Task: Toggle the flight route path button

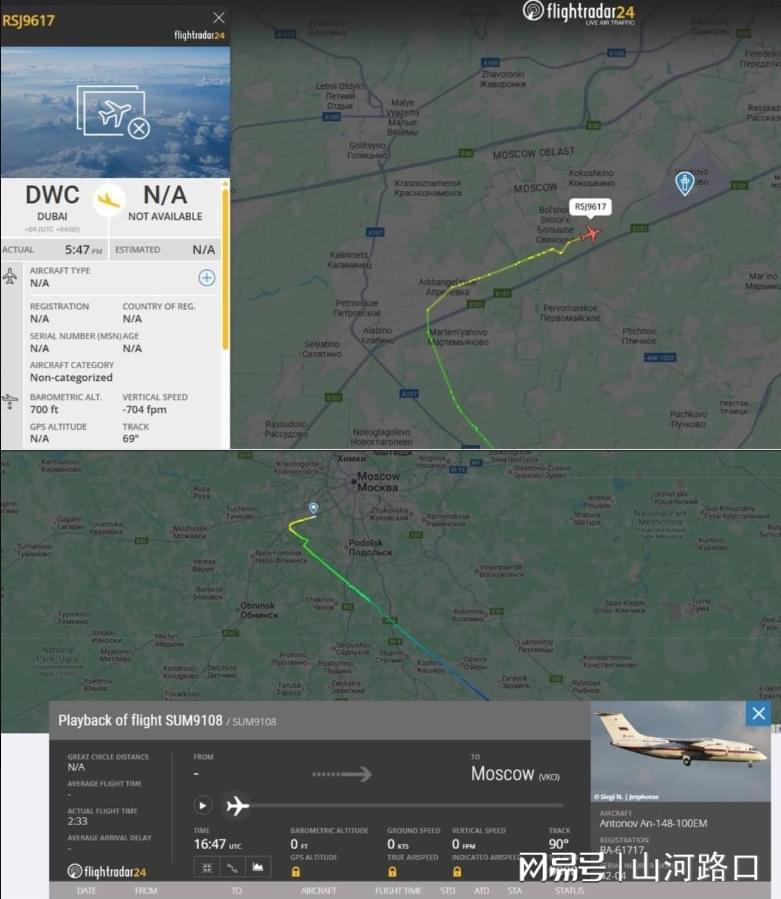Action: click(232, 868)
